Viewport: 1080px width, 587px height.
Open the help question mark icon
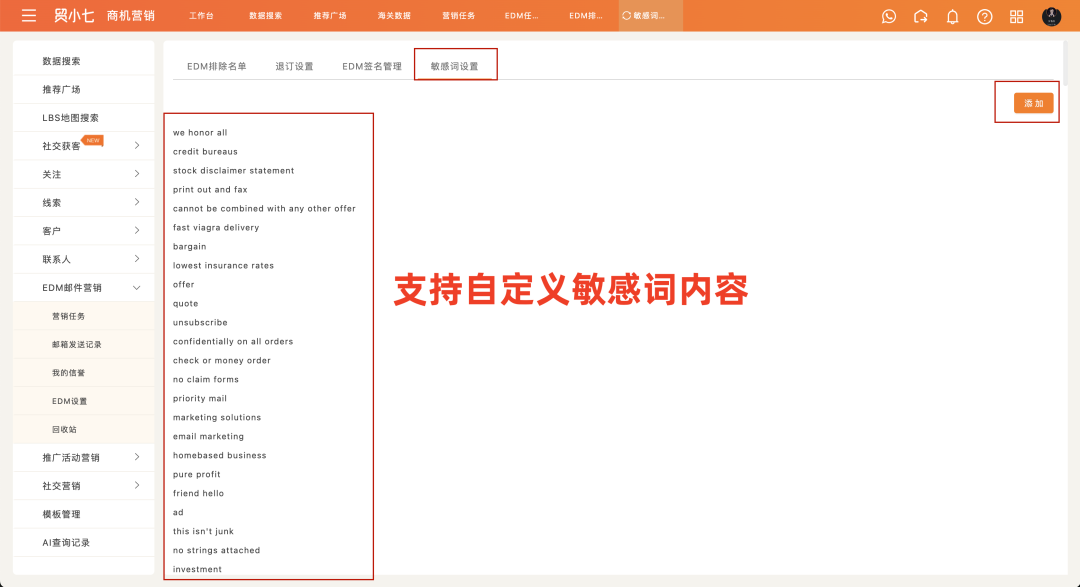coord(984,17)
